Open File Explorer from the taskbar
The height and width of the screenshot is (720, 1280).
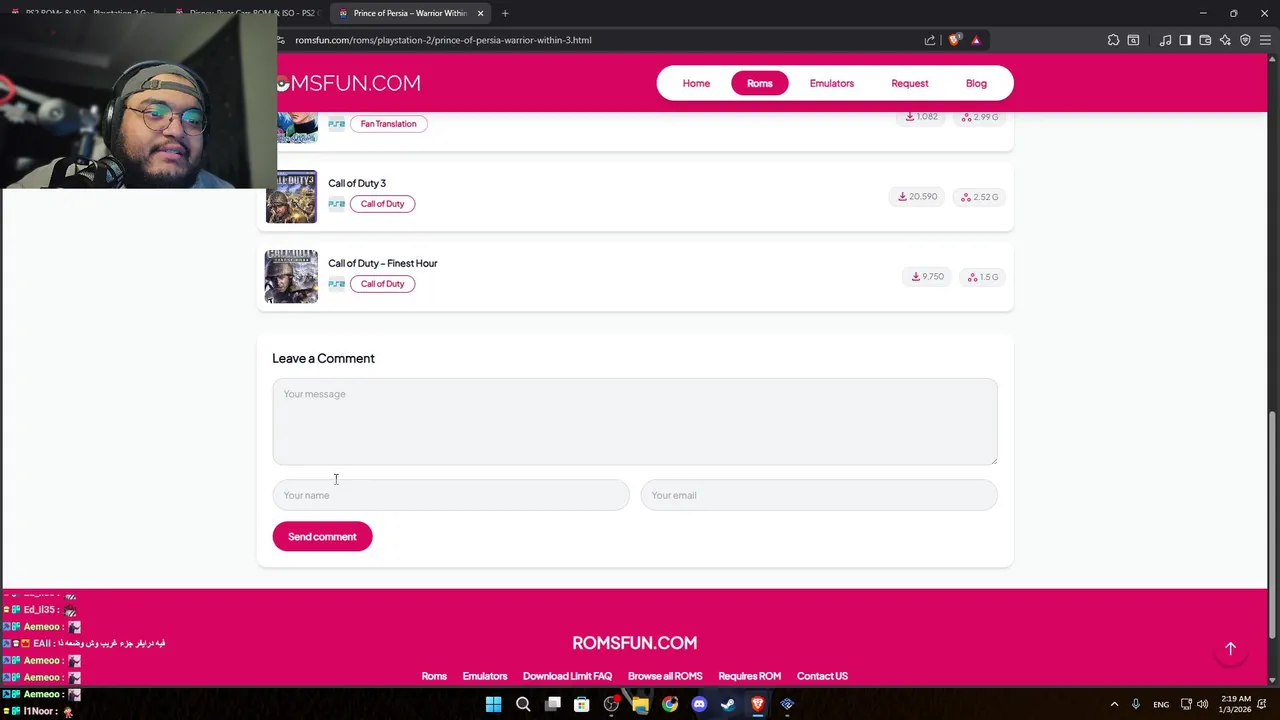tap(640, 704)
